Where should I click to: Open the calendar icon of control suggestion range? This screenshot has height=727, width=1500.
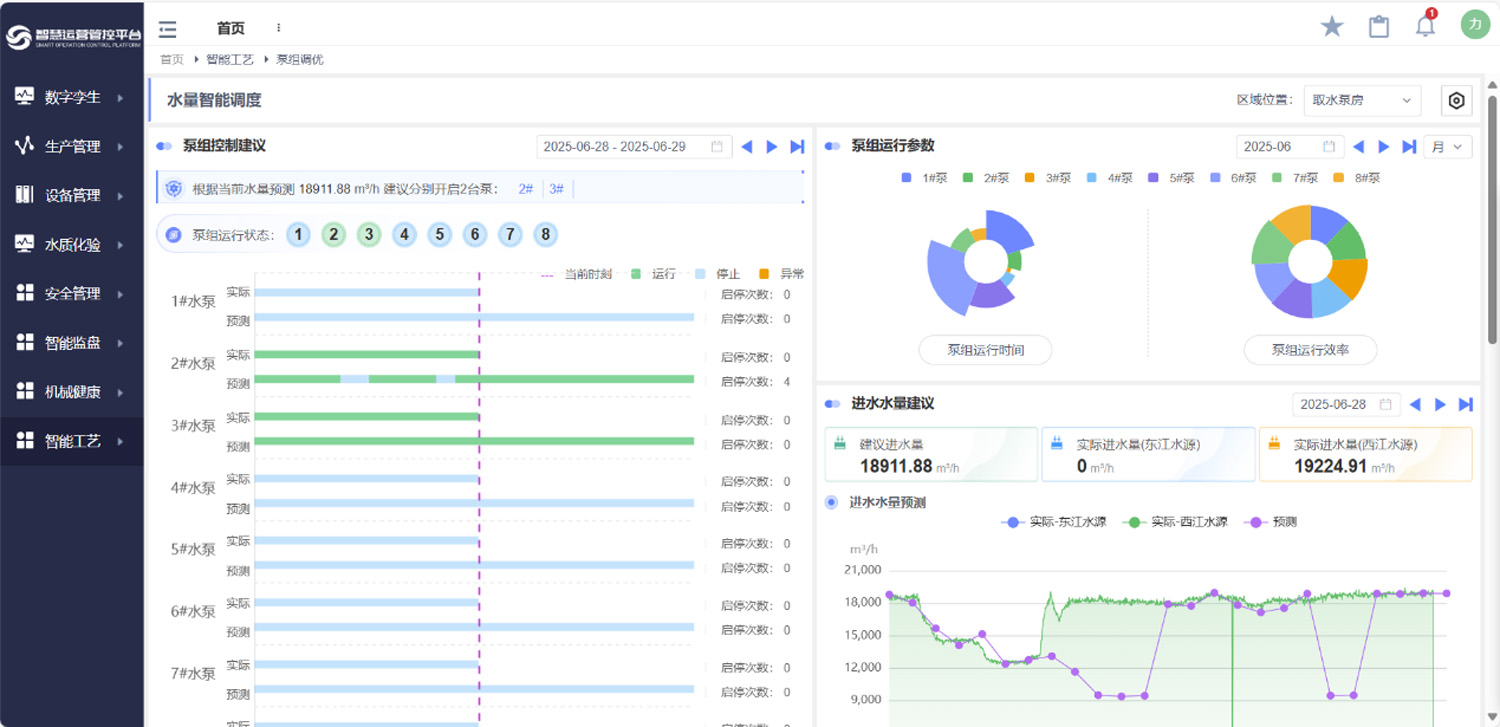[717, 147]
